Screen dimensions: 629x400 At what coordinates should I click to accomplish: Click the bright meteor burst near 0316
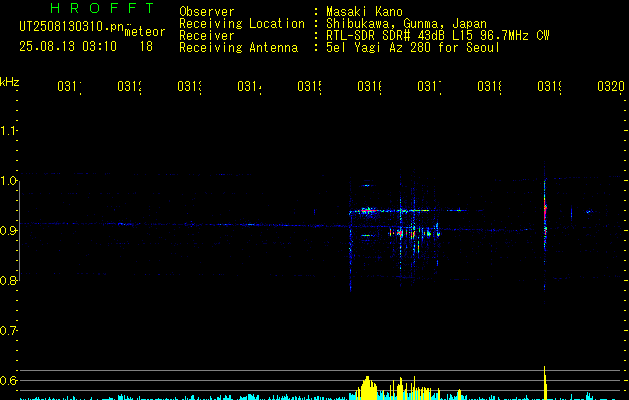(368, 210)
